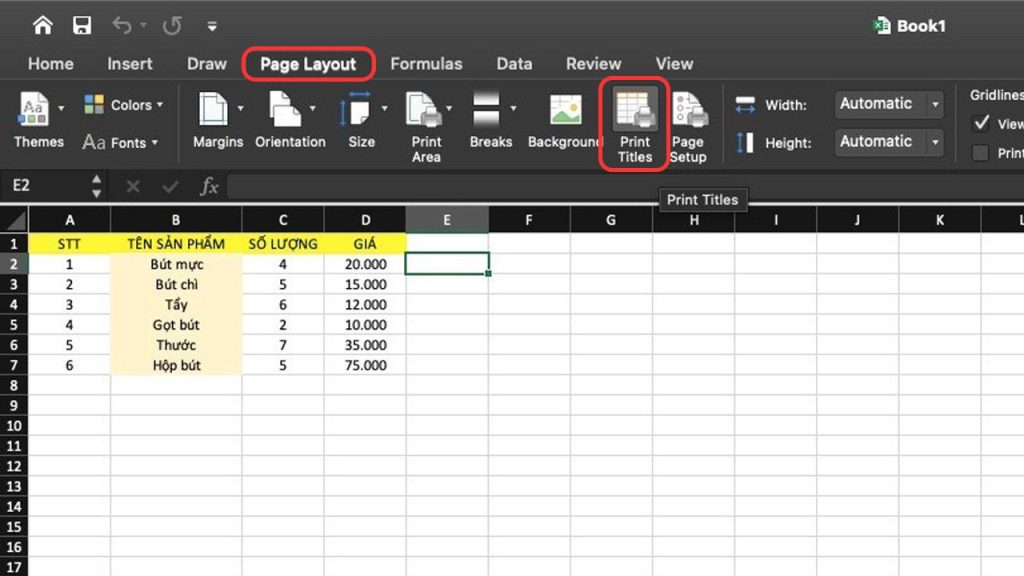Image resolution: width=1024 pixels, height=576 pixels.
Task: Open the paper Size menu
Action: 361,120
